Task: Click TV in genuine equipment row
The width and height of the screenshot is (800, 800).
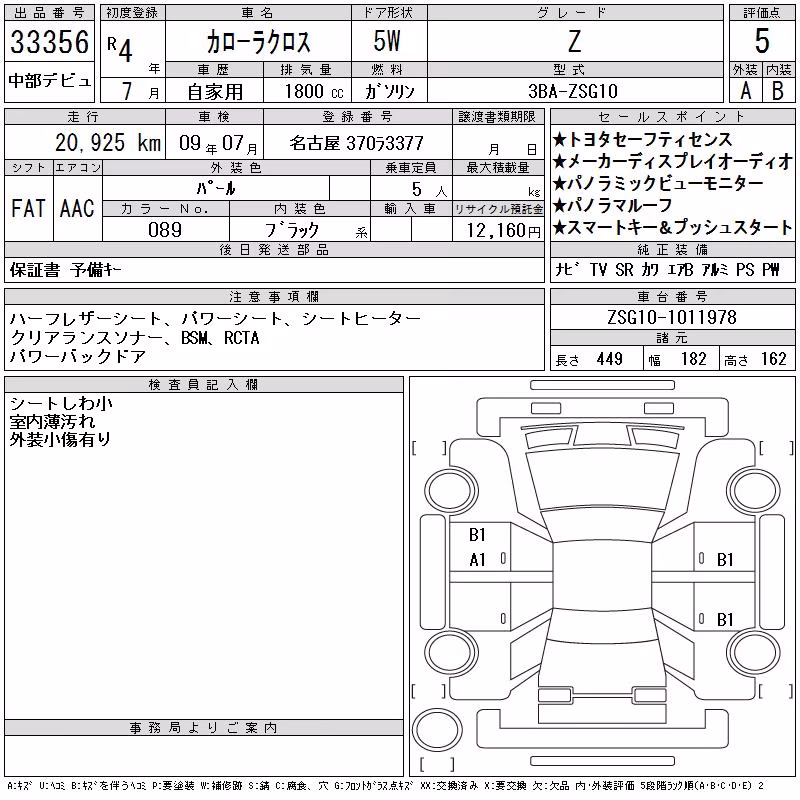Action: click(x=598, y=269)
